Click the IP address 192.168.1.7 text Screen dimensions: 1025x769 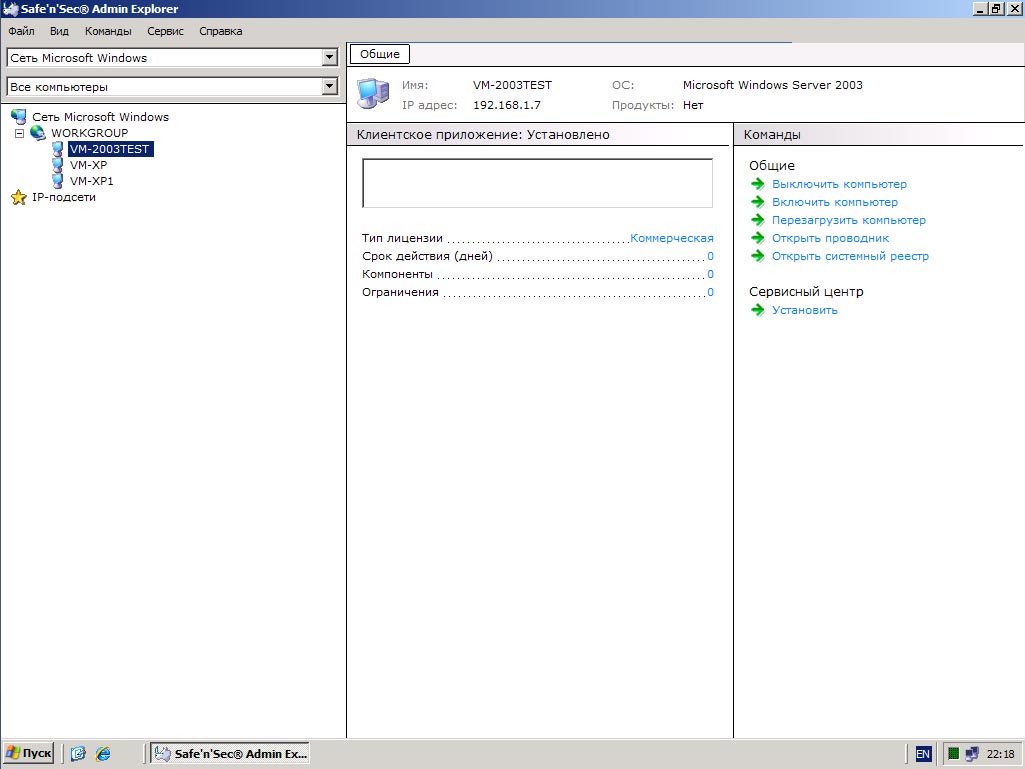coord(507,105)
